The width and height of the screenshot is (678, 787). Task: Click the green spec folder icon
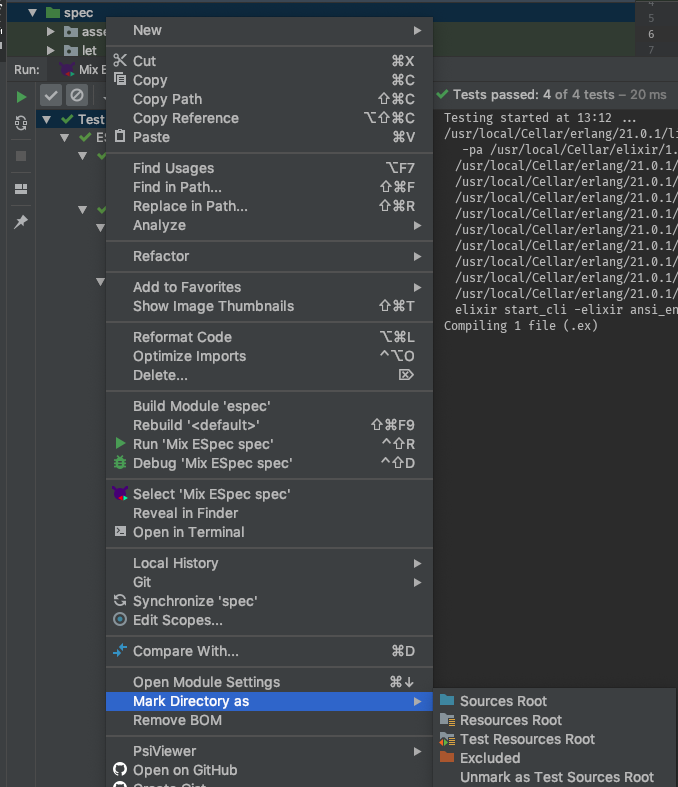click(53, 12)
